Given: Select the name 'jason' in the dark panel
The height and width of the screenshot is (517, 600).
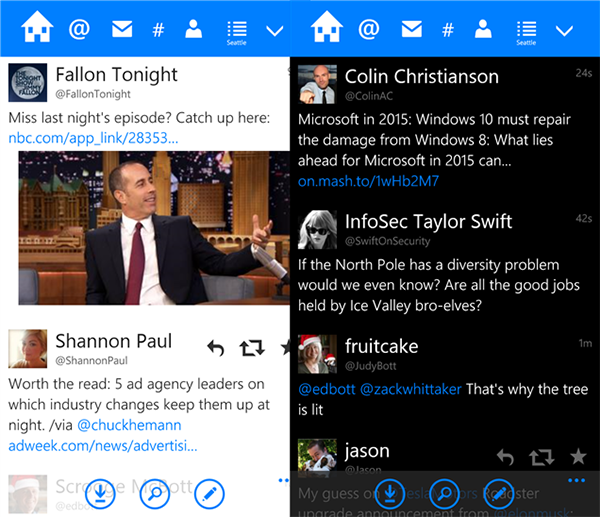Looking at the screenshot, I should tap(367, 451).
